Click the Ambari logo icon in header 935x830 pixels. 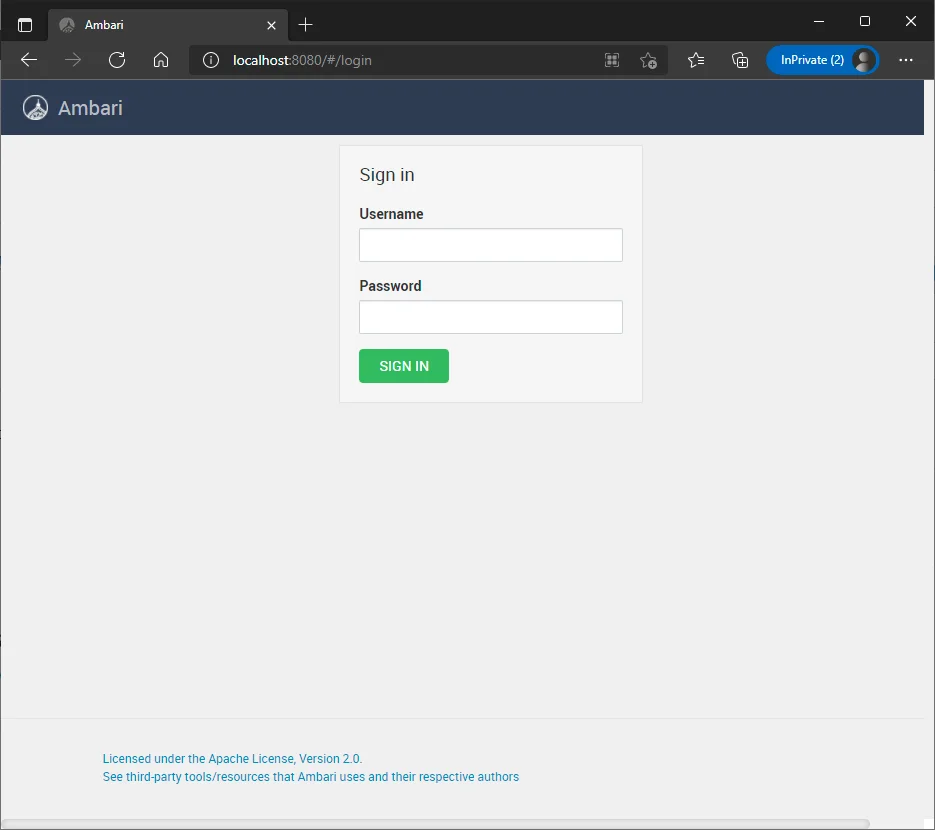pyautogui.click(x=35, y=108)
